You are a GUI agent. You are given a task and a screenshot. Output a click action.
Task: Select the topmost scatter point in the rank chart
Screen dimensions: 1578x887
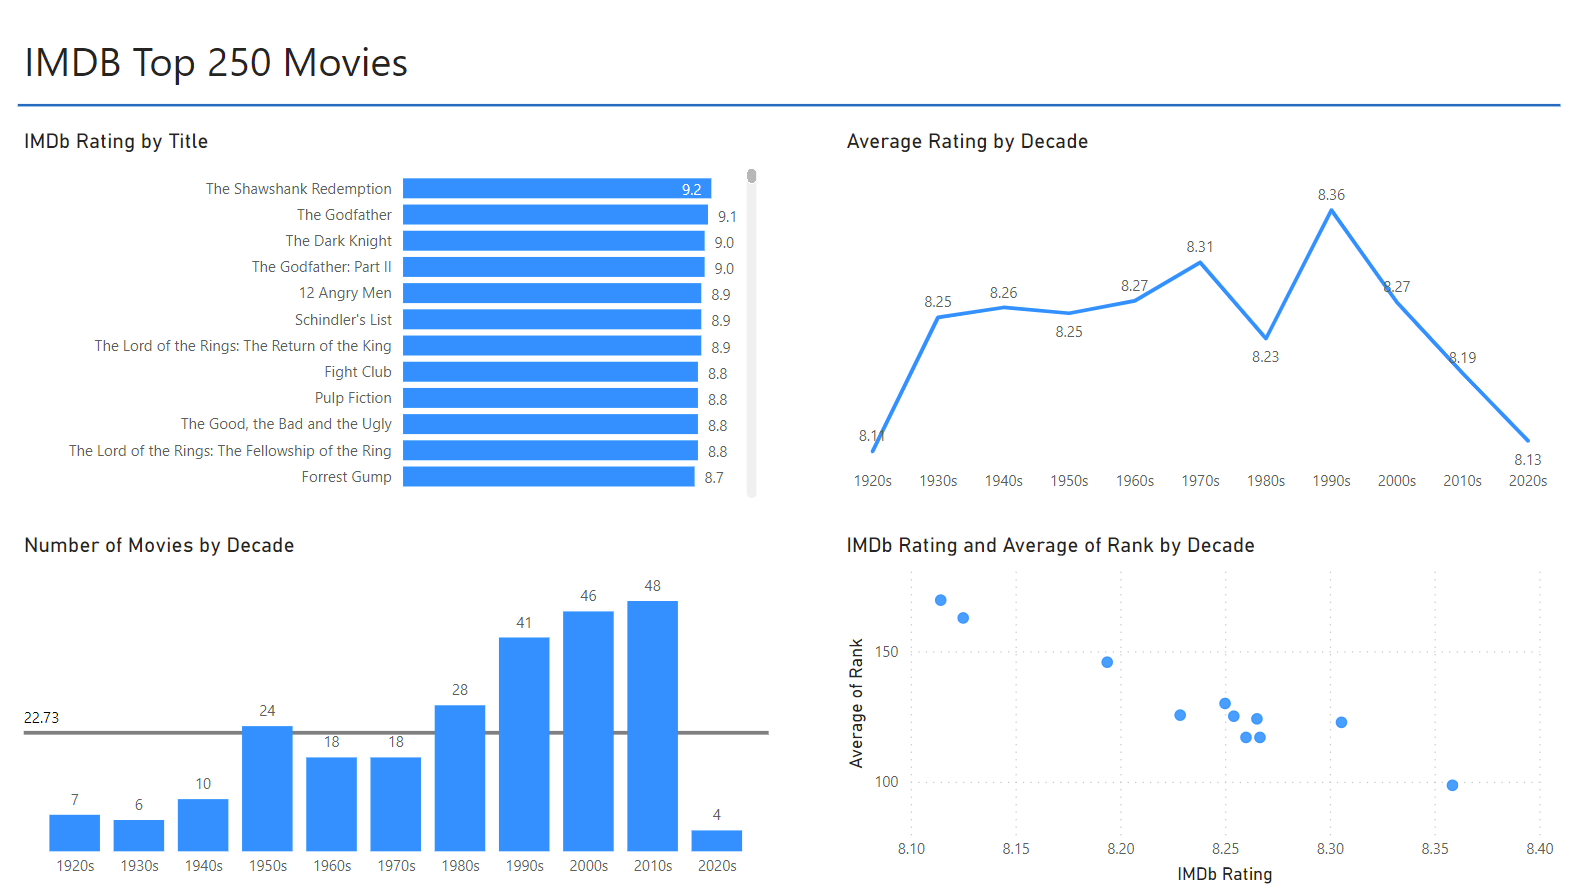[941, 600]
